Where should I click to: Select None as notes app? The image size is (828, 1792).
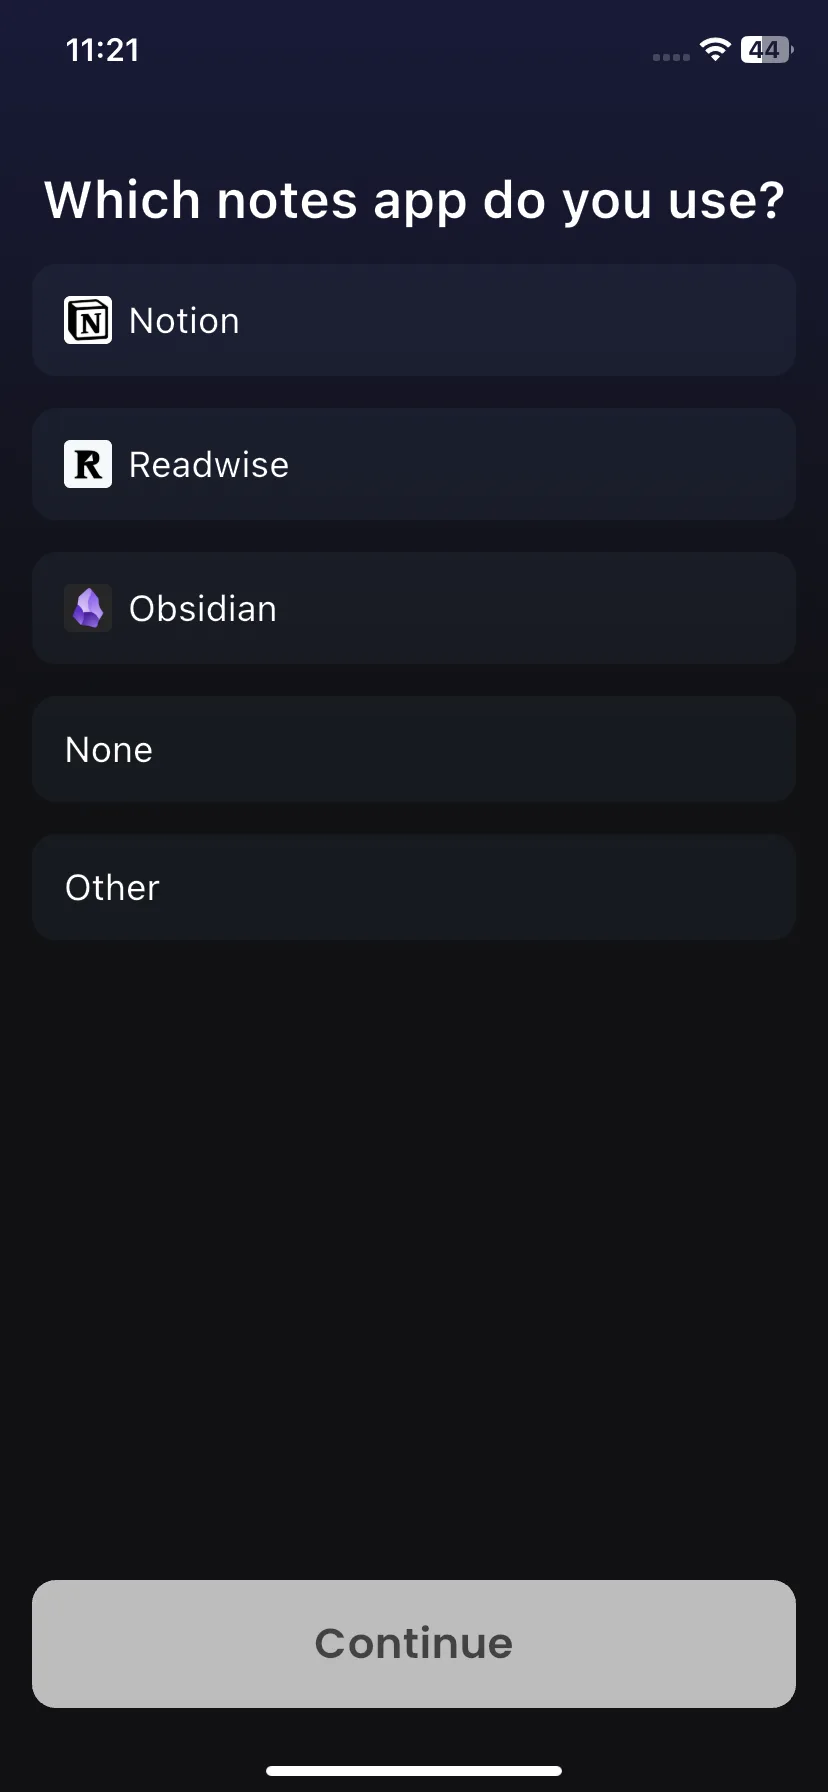(414, 749)
